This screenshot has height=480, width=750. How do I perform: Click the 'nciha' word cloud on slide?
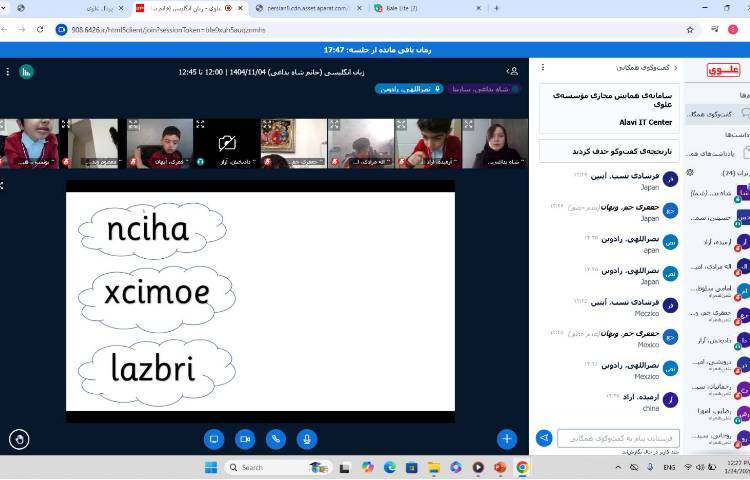(x=152, y=230)
